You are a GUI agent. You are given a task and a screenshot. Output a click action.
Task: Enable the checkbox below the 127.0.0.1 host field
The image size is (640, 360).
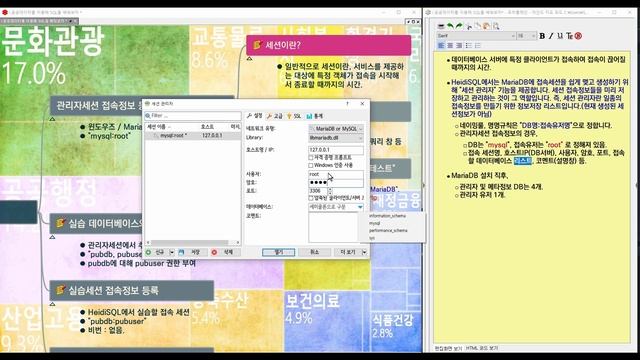point(311,157)
